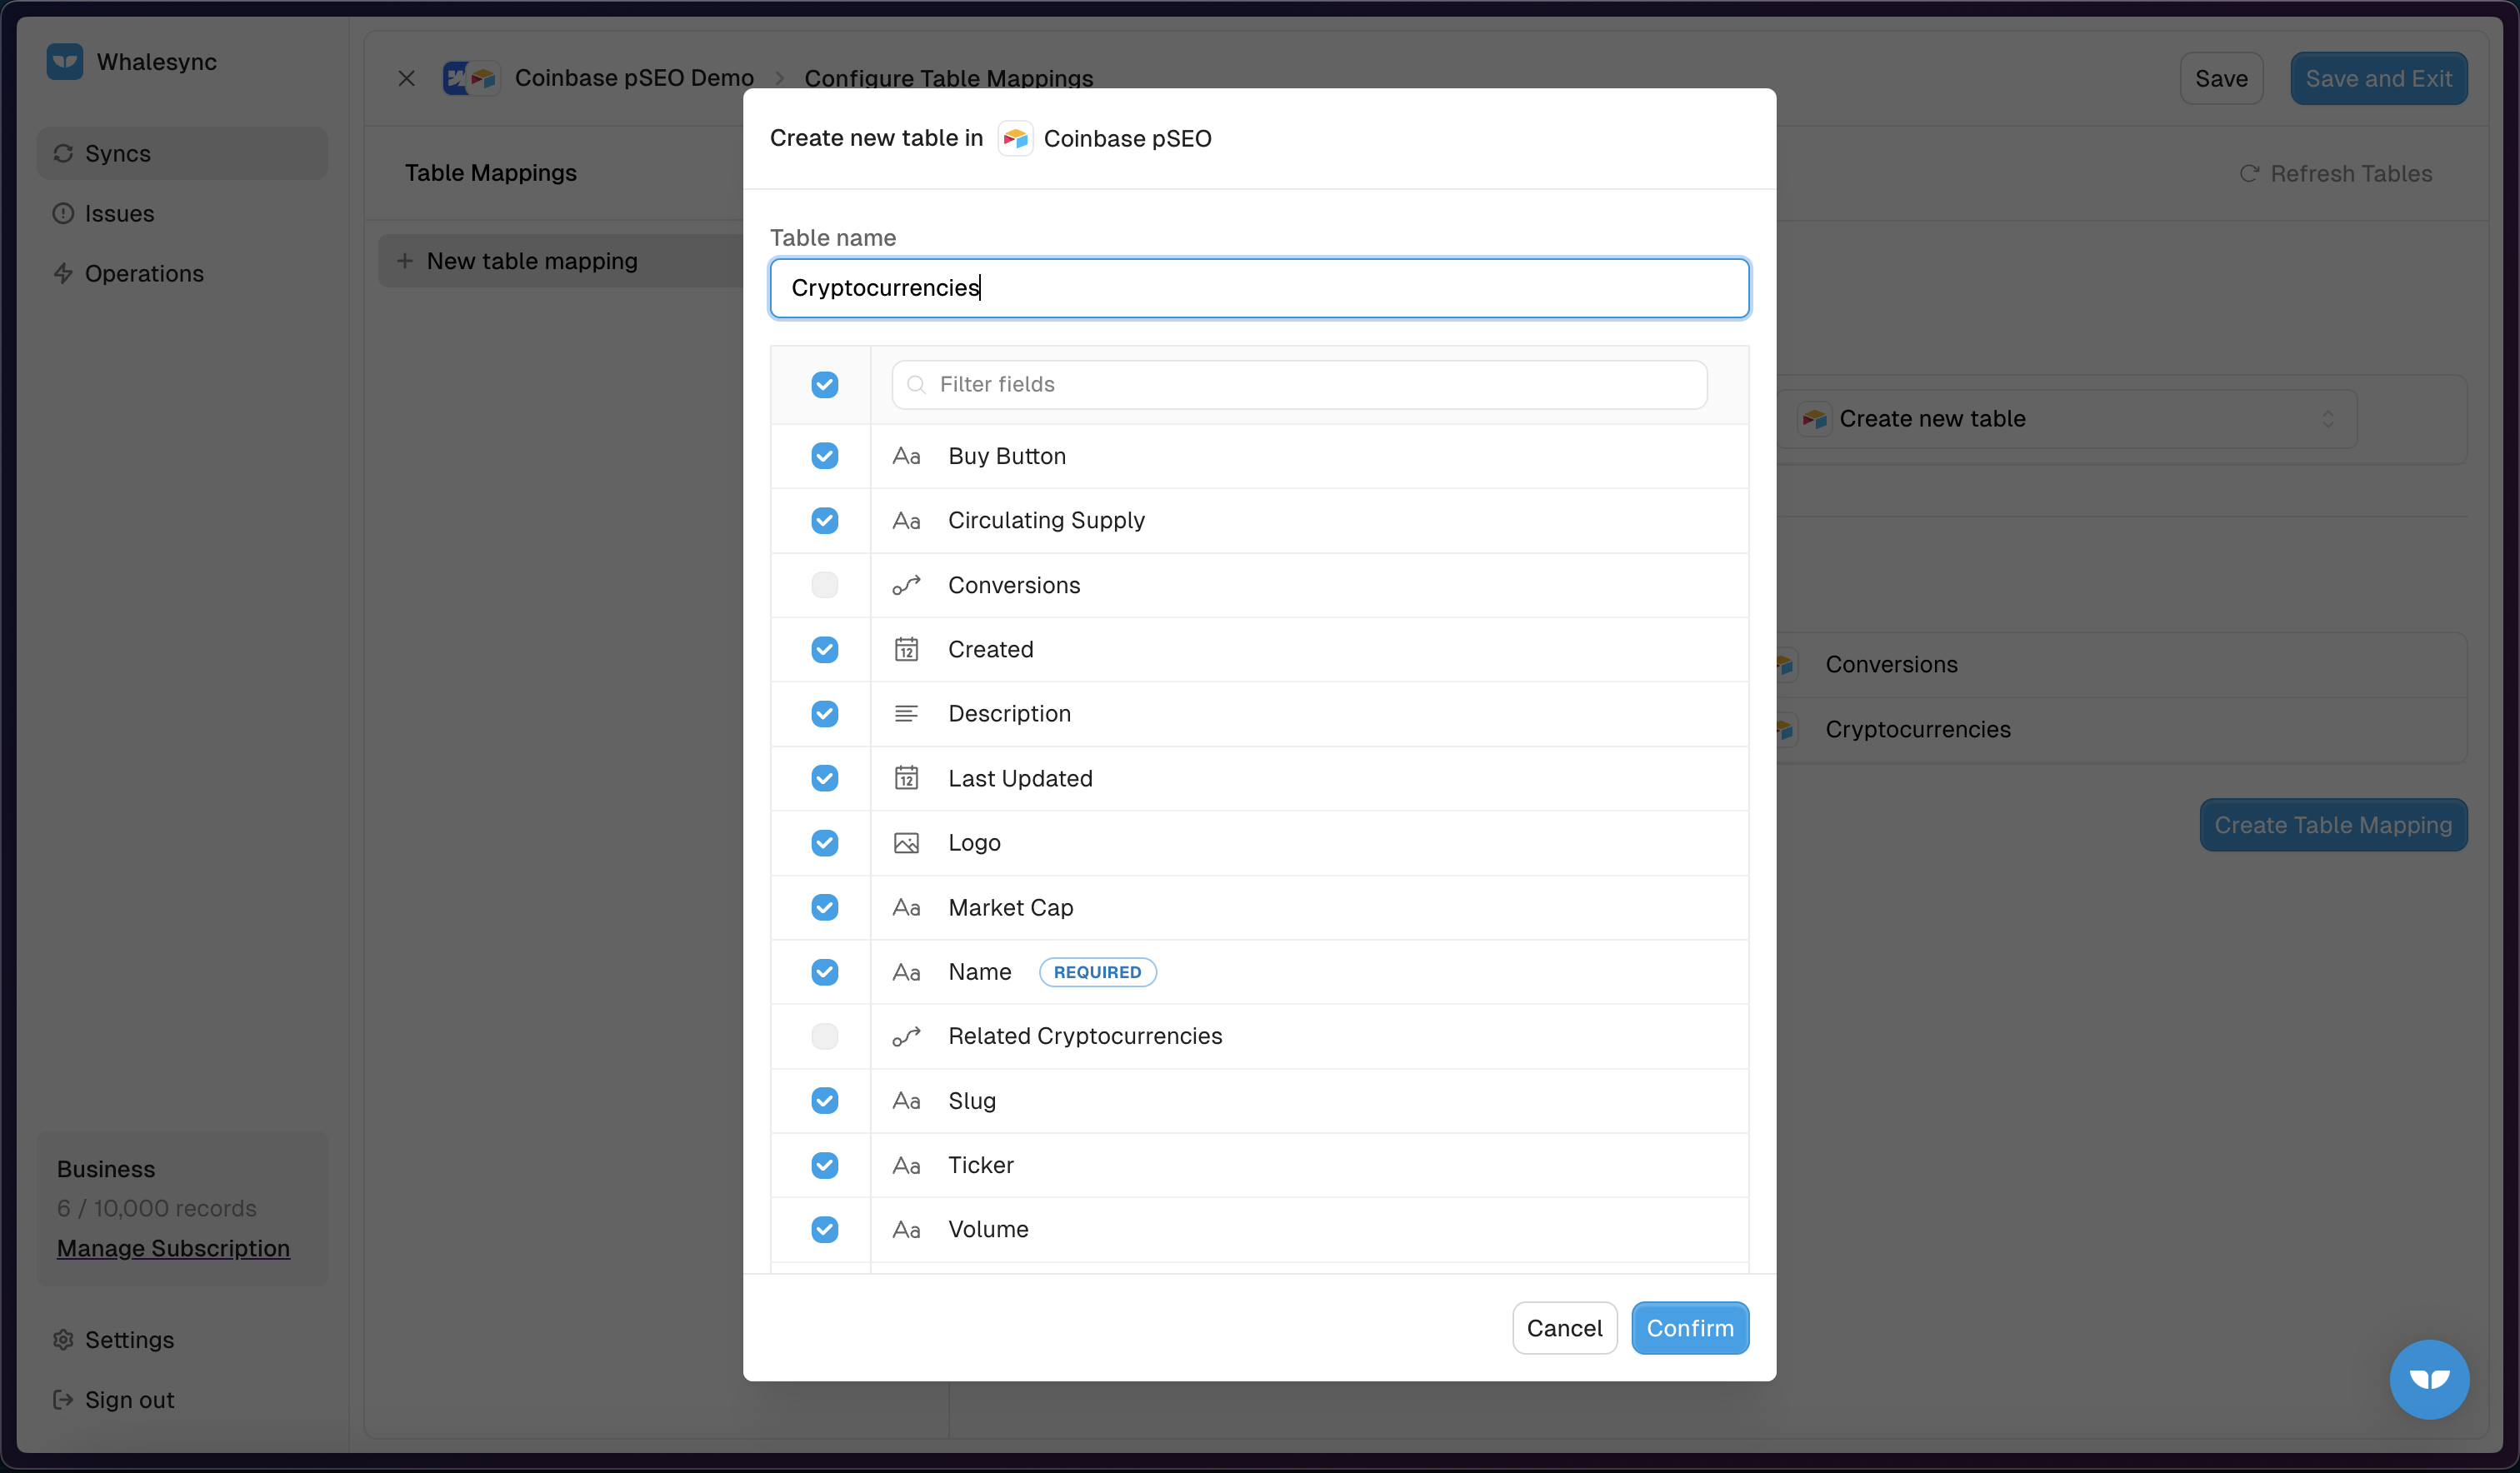Click the Whalesync logo icon
Screen dimensions: 2520x1473
click(x=65, y=62)
